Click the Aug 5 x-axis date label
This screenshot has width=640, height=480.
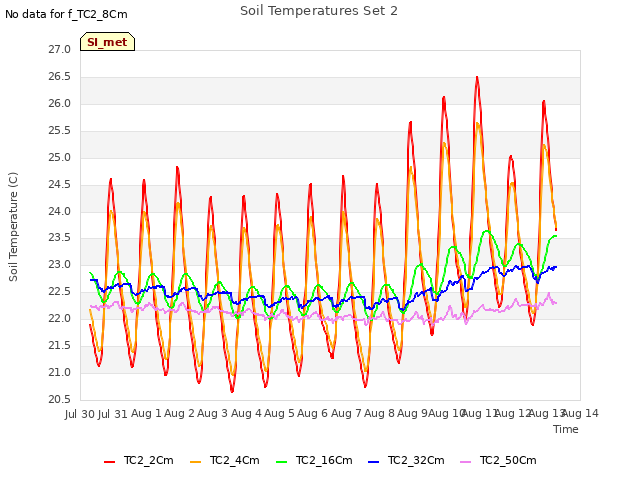point(279,414)
